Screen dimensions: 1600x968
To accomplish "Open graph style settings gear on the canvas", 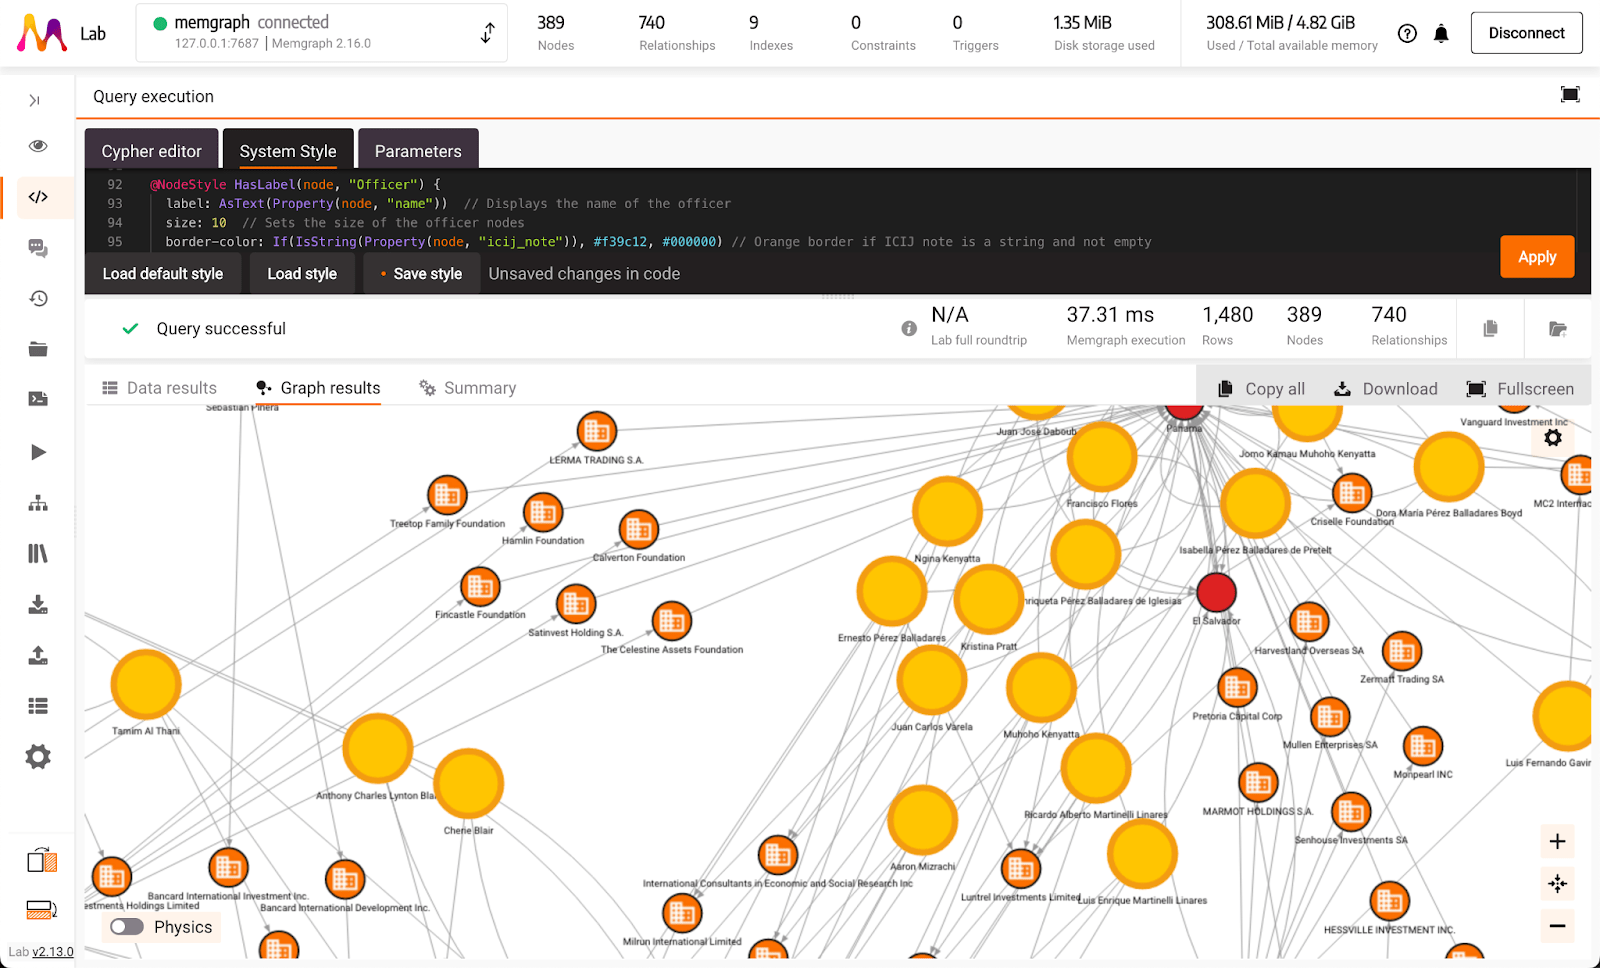I will click(1553, 438).
